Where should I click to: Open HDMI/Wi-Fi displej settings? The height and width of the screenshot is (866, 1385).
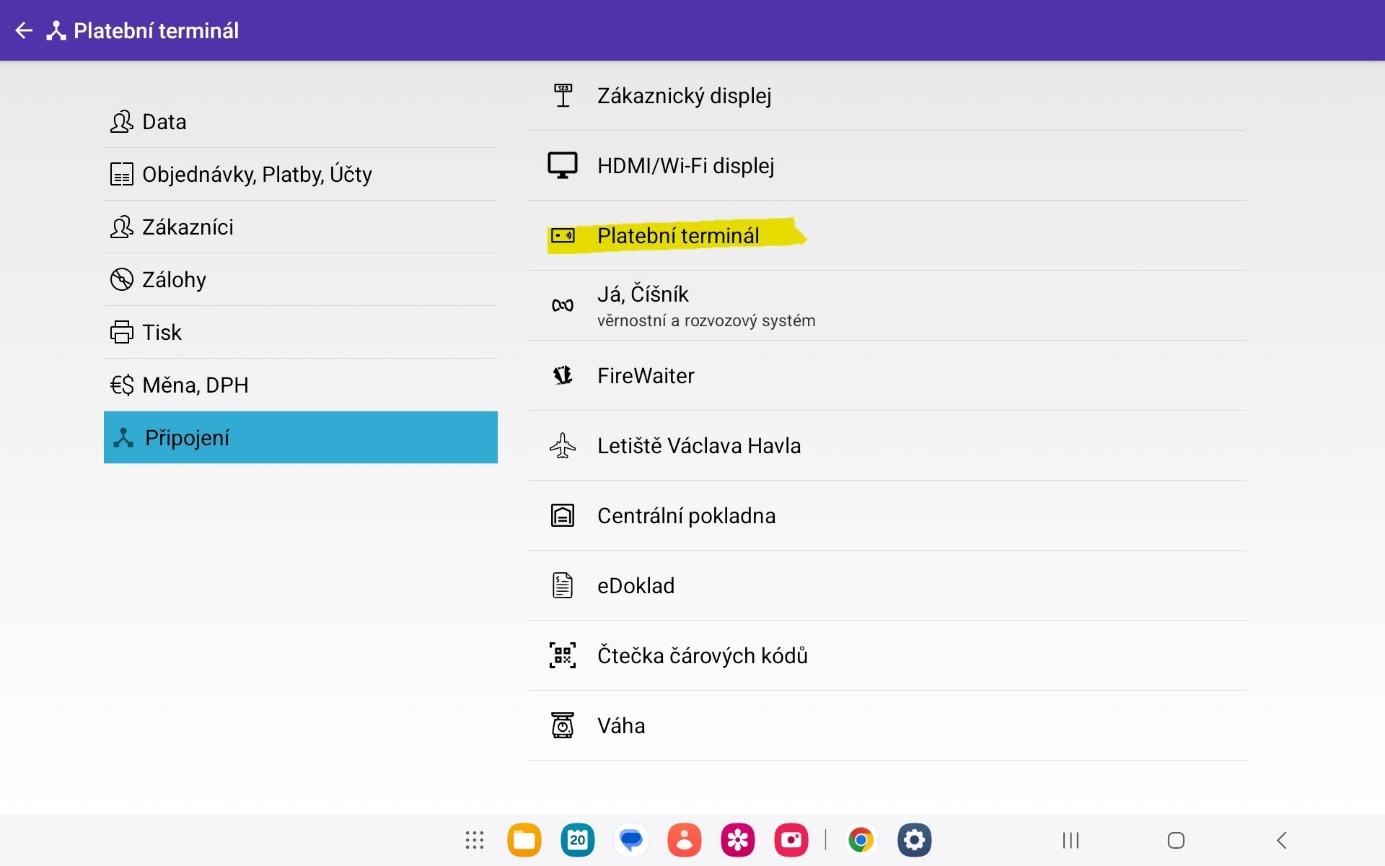tap(887, 166)
